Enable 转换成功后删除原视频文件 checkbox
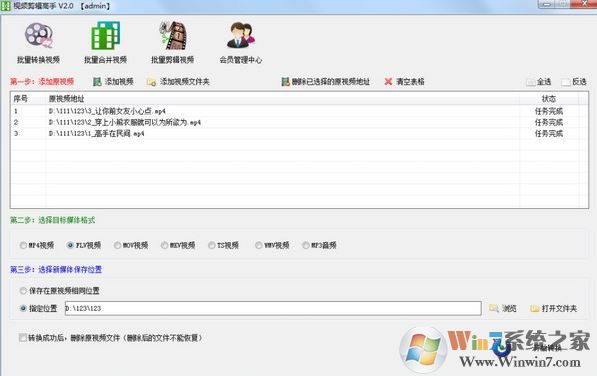This screenshot has height=376, width=597. pos(23,338)
